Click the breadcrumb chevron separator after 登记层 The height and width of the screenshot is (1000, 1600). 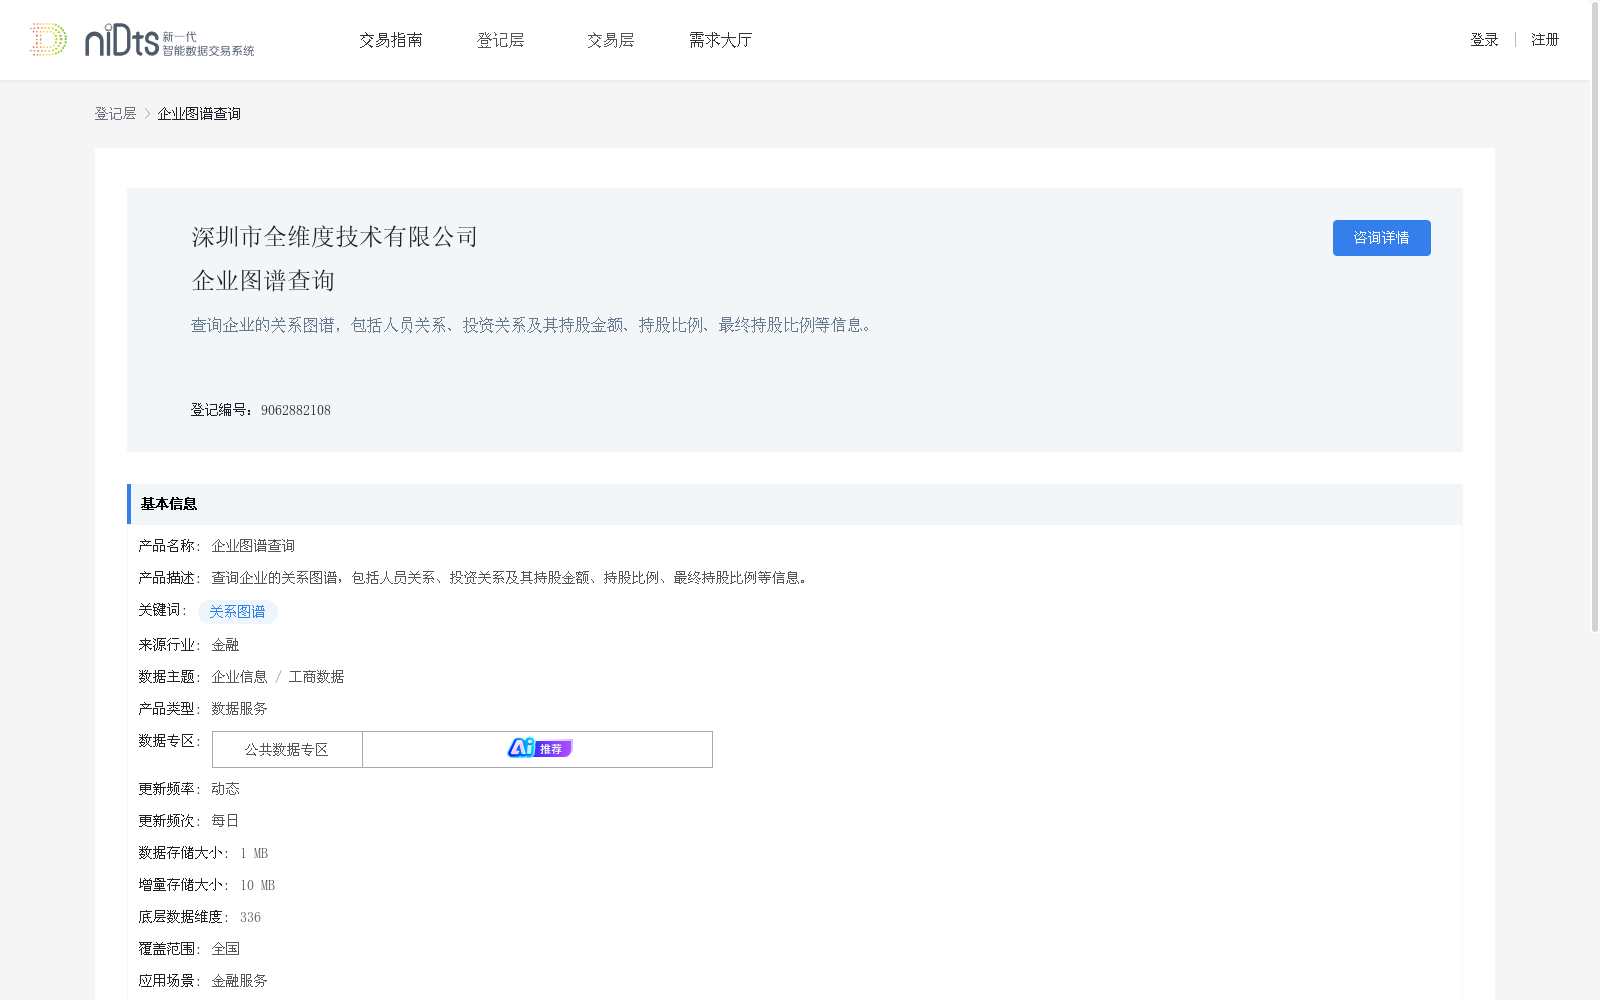(x=147, y=114)
